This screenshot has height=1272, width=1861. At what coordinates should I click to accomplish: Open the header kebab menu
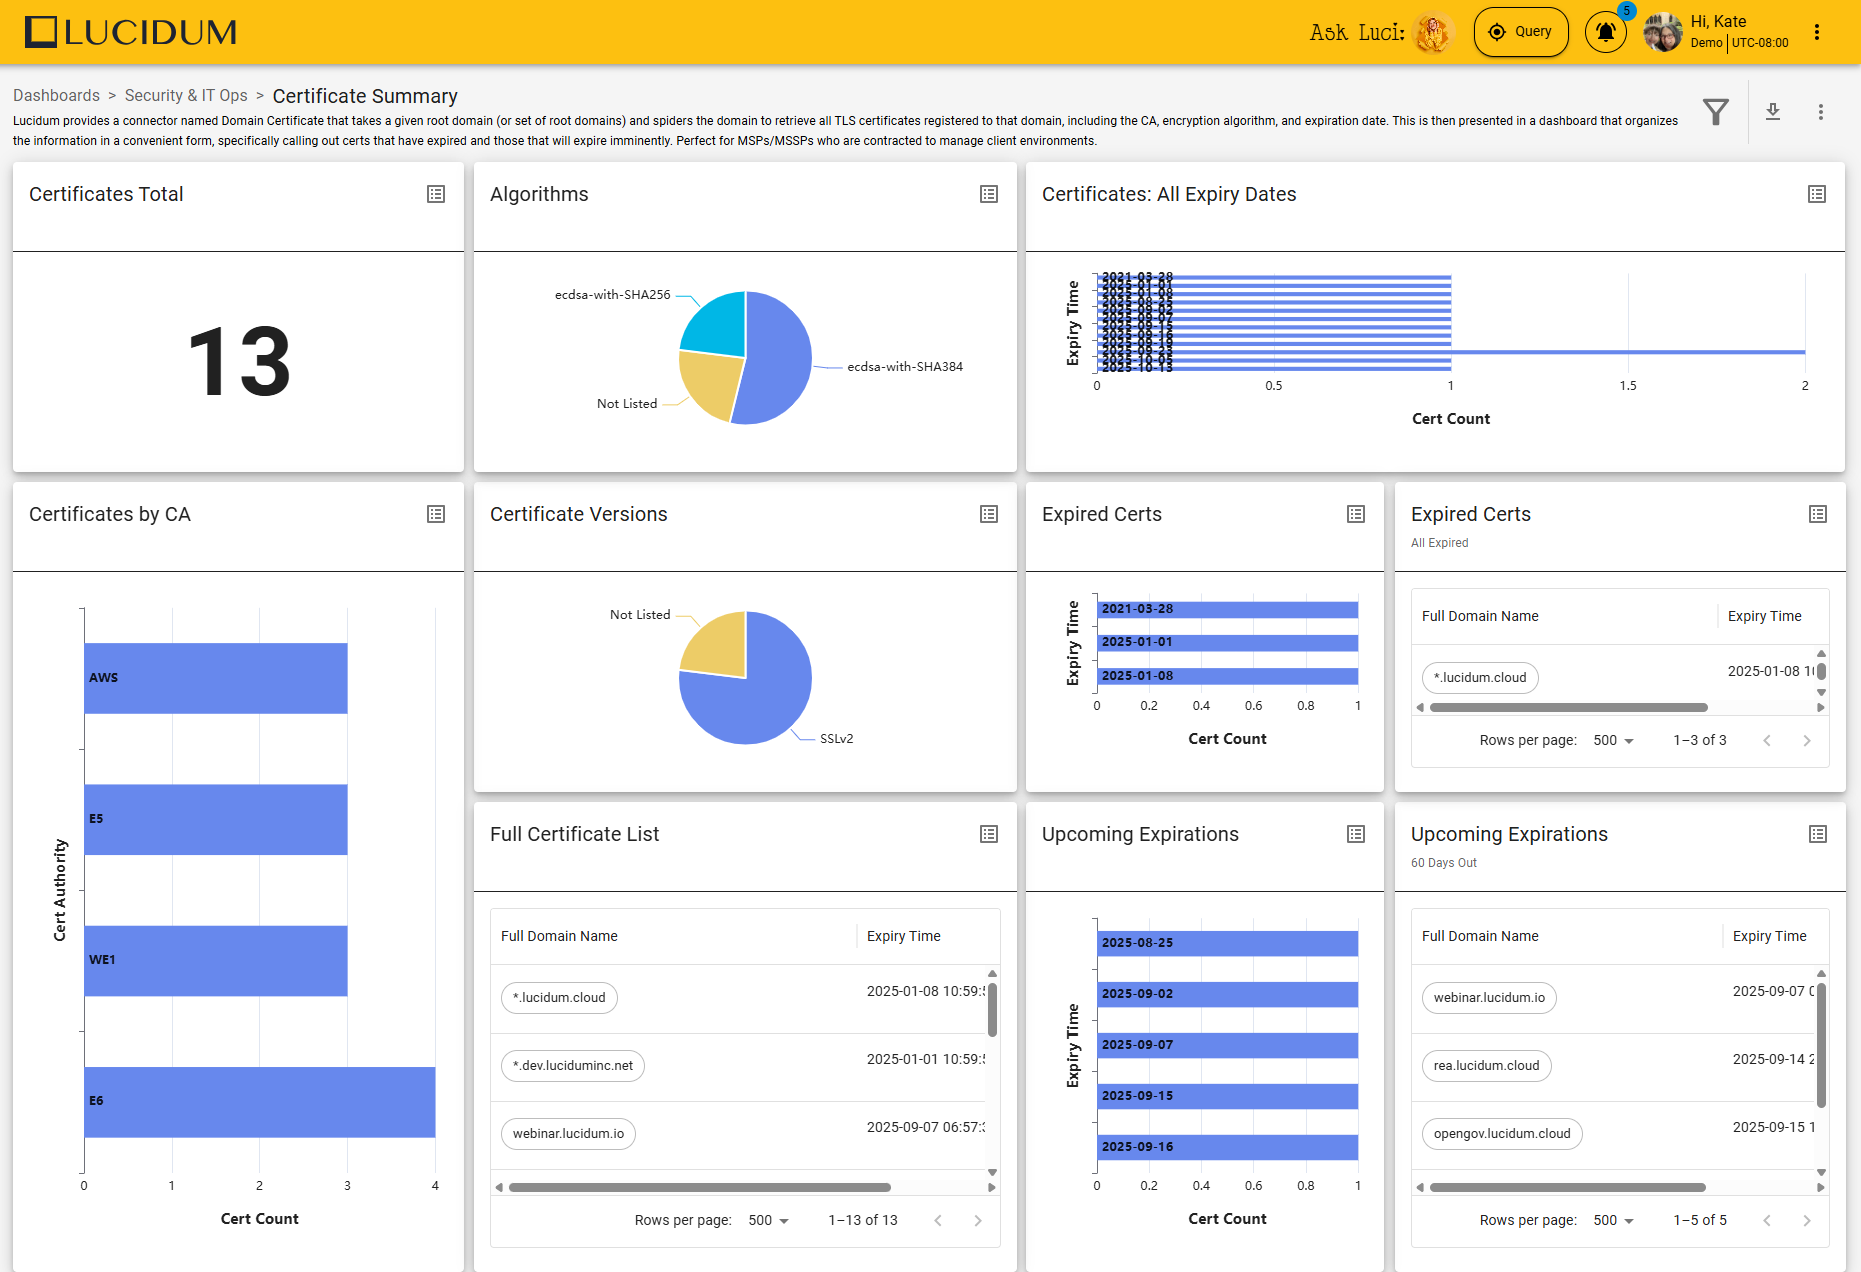point(1817,32)
